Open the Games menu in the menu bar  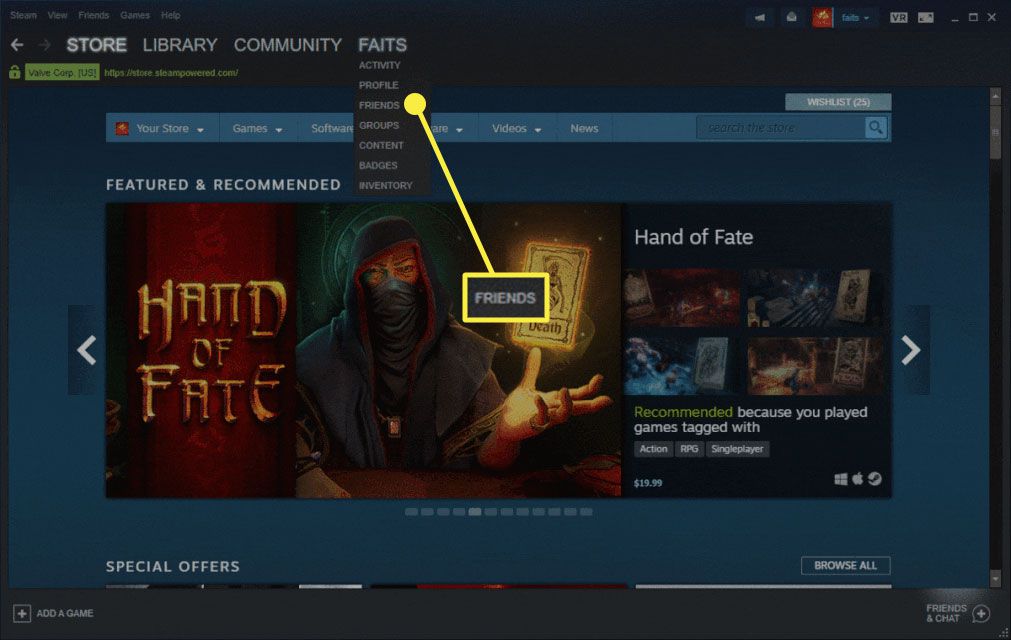135,15
